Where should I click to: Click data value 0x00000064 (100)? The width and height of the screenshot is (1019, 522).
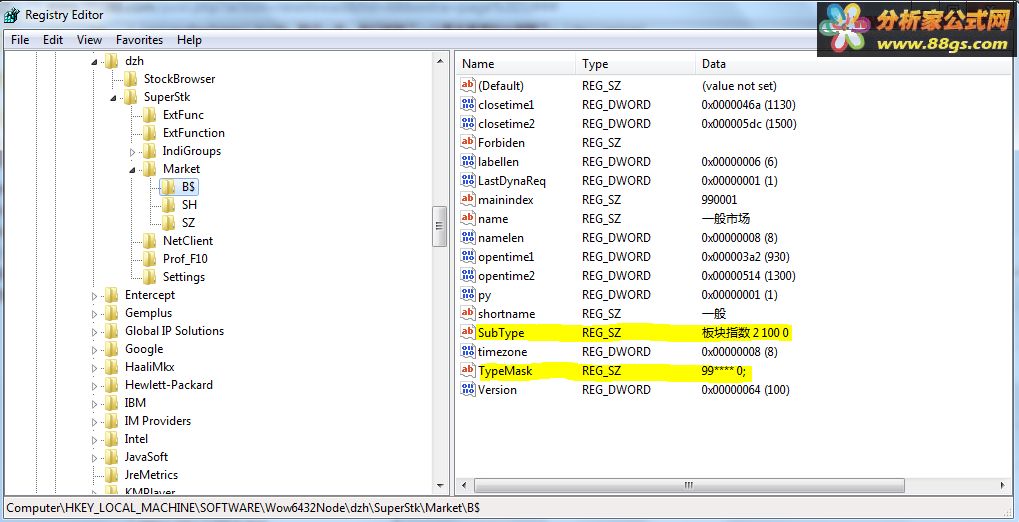[x=745, y=390]
